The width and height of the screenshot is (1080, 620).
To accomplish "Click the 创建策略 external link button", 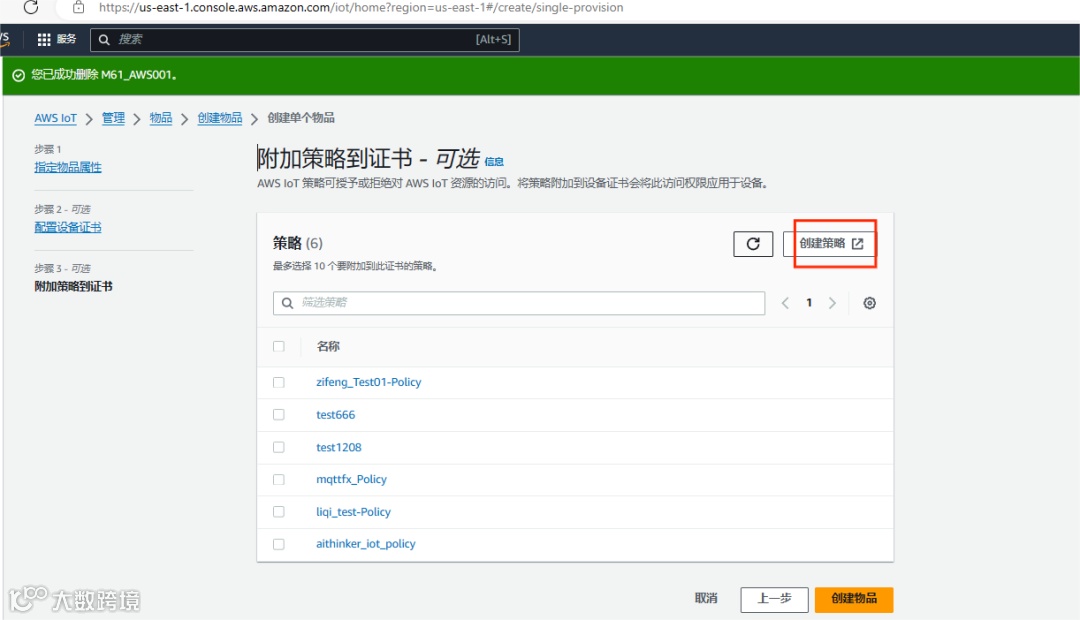I will 830,244.
